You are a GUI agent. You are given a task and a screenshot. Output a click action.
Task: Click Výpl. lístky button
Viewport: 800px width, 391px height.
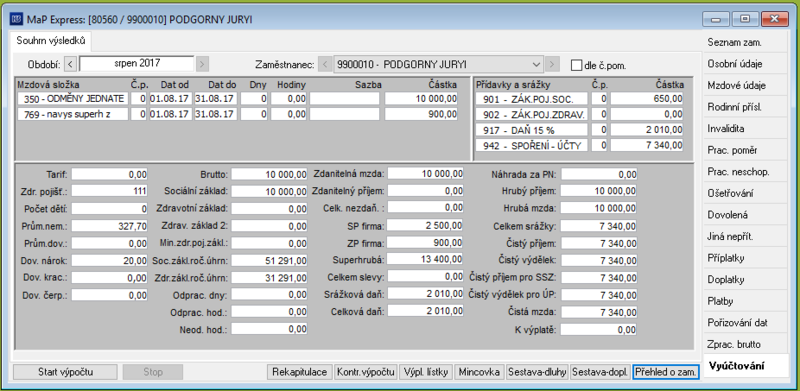click(x=426, y=372)
